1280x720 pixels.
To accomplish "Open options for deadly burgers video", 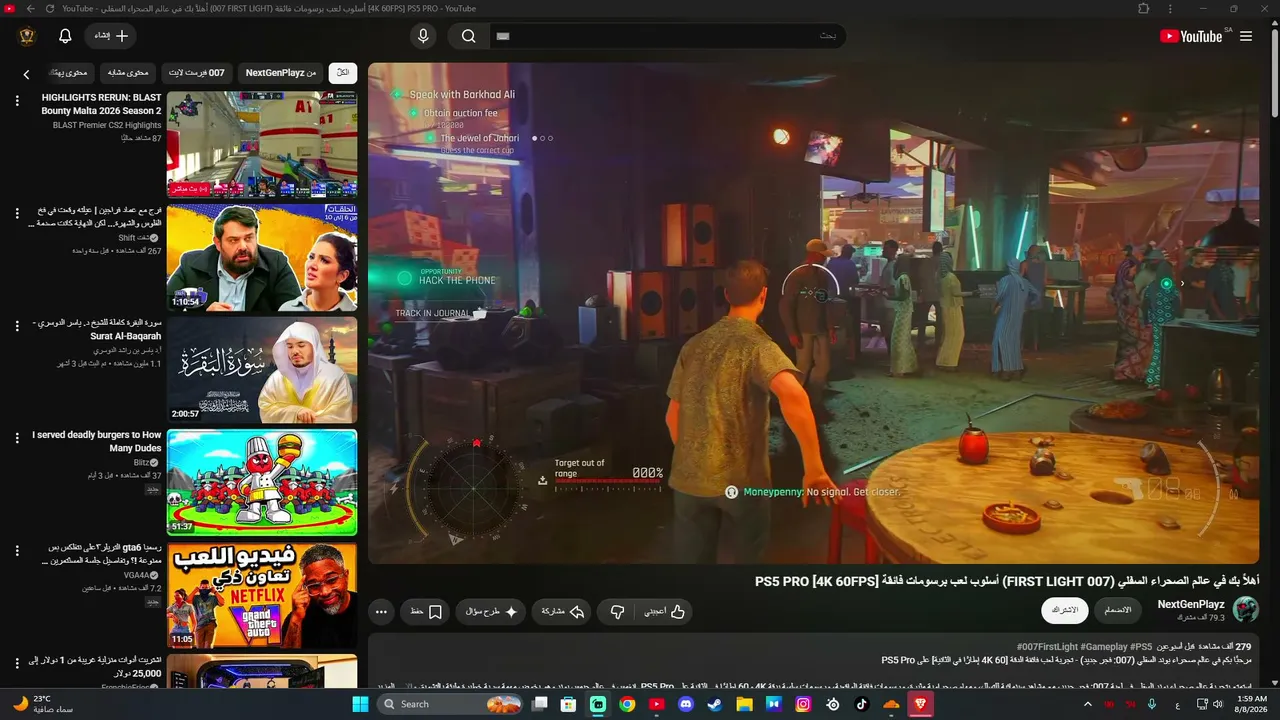I will click(17, 438).
